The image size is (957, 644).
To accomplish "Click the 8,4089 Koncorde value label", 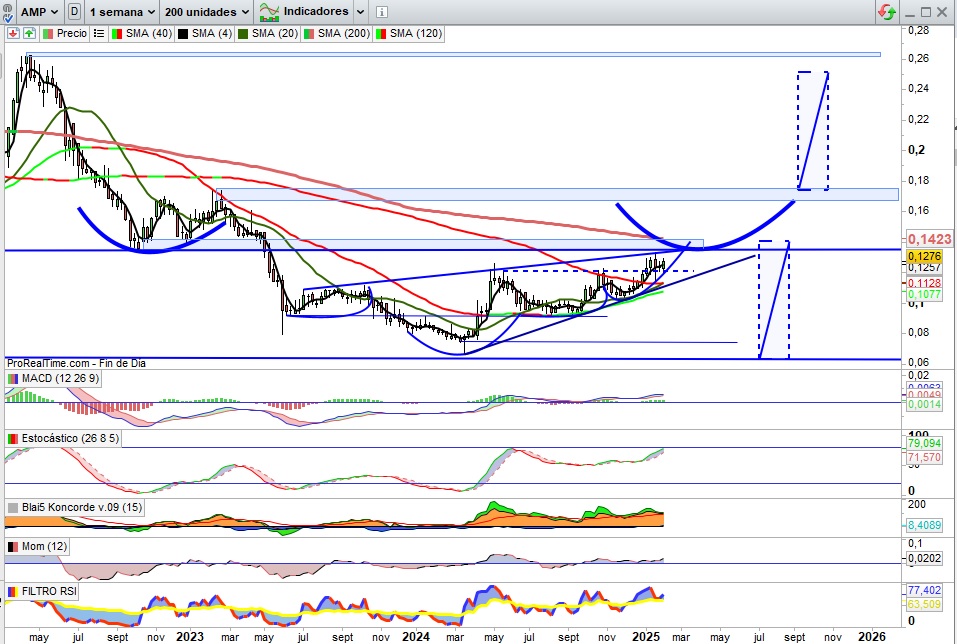I will (x=925, y=524).
